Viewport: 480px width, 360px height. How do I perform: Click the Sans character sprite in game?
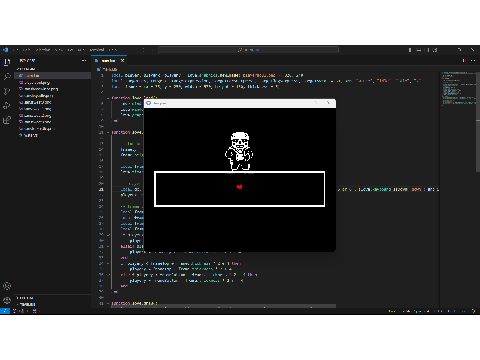[239, 151]
